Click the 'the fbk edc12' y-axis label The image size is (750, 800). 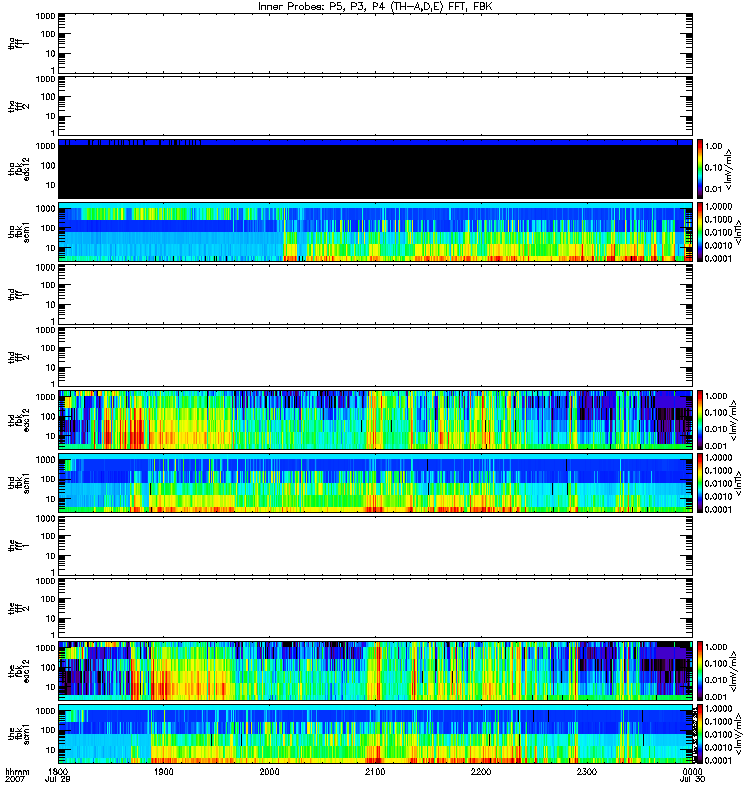coord(19,671)
